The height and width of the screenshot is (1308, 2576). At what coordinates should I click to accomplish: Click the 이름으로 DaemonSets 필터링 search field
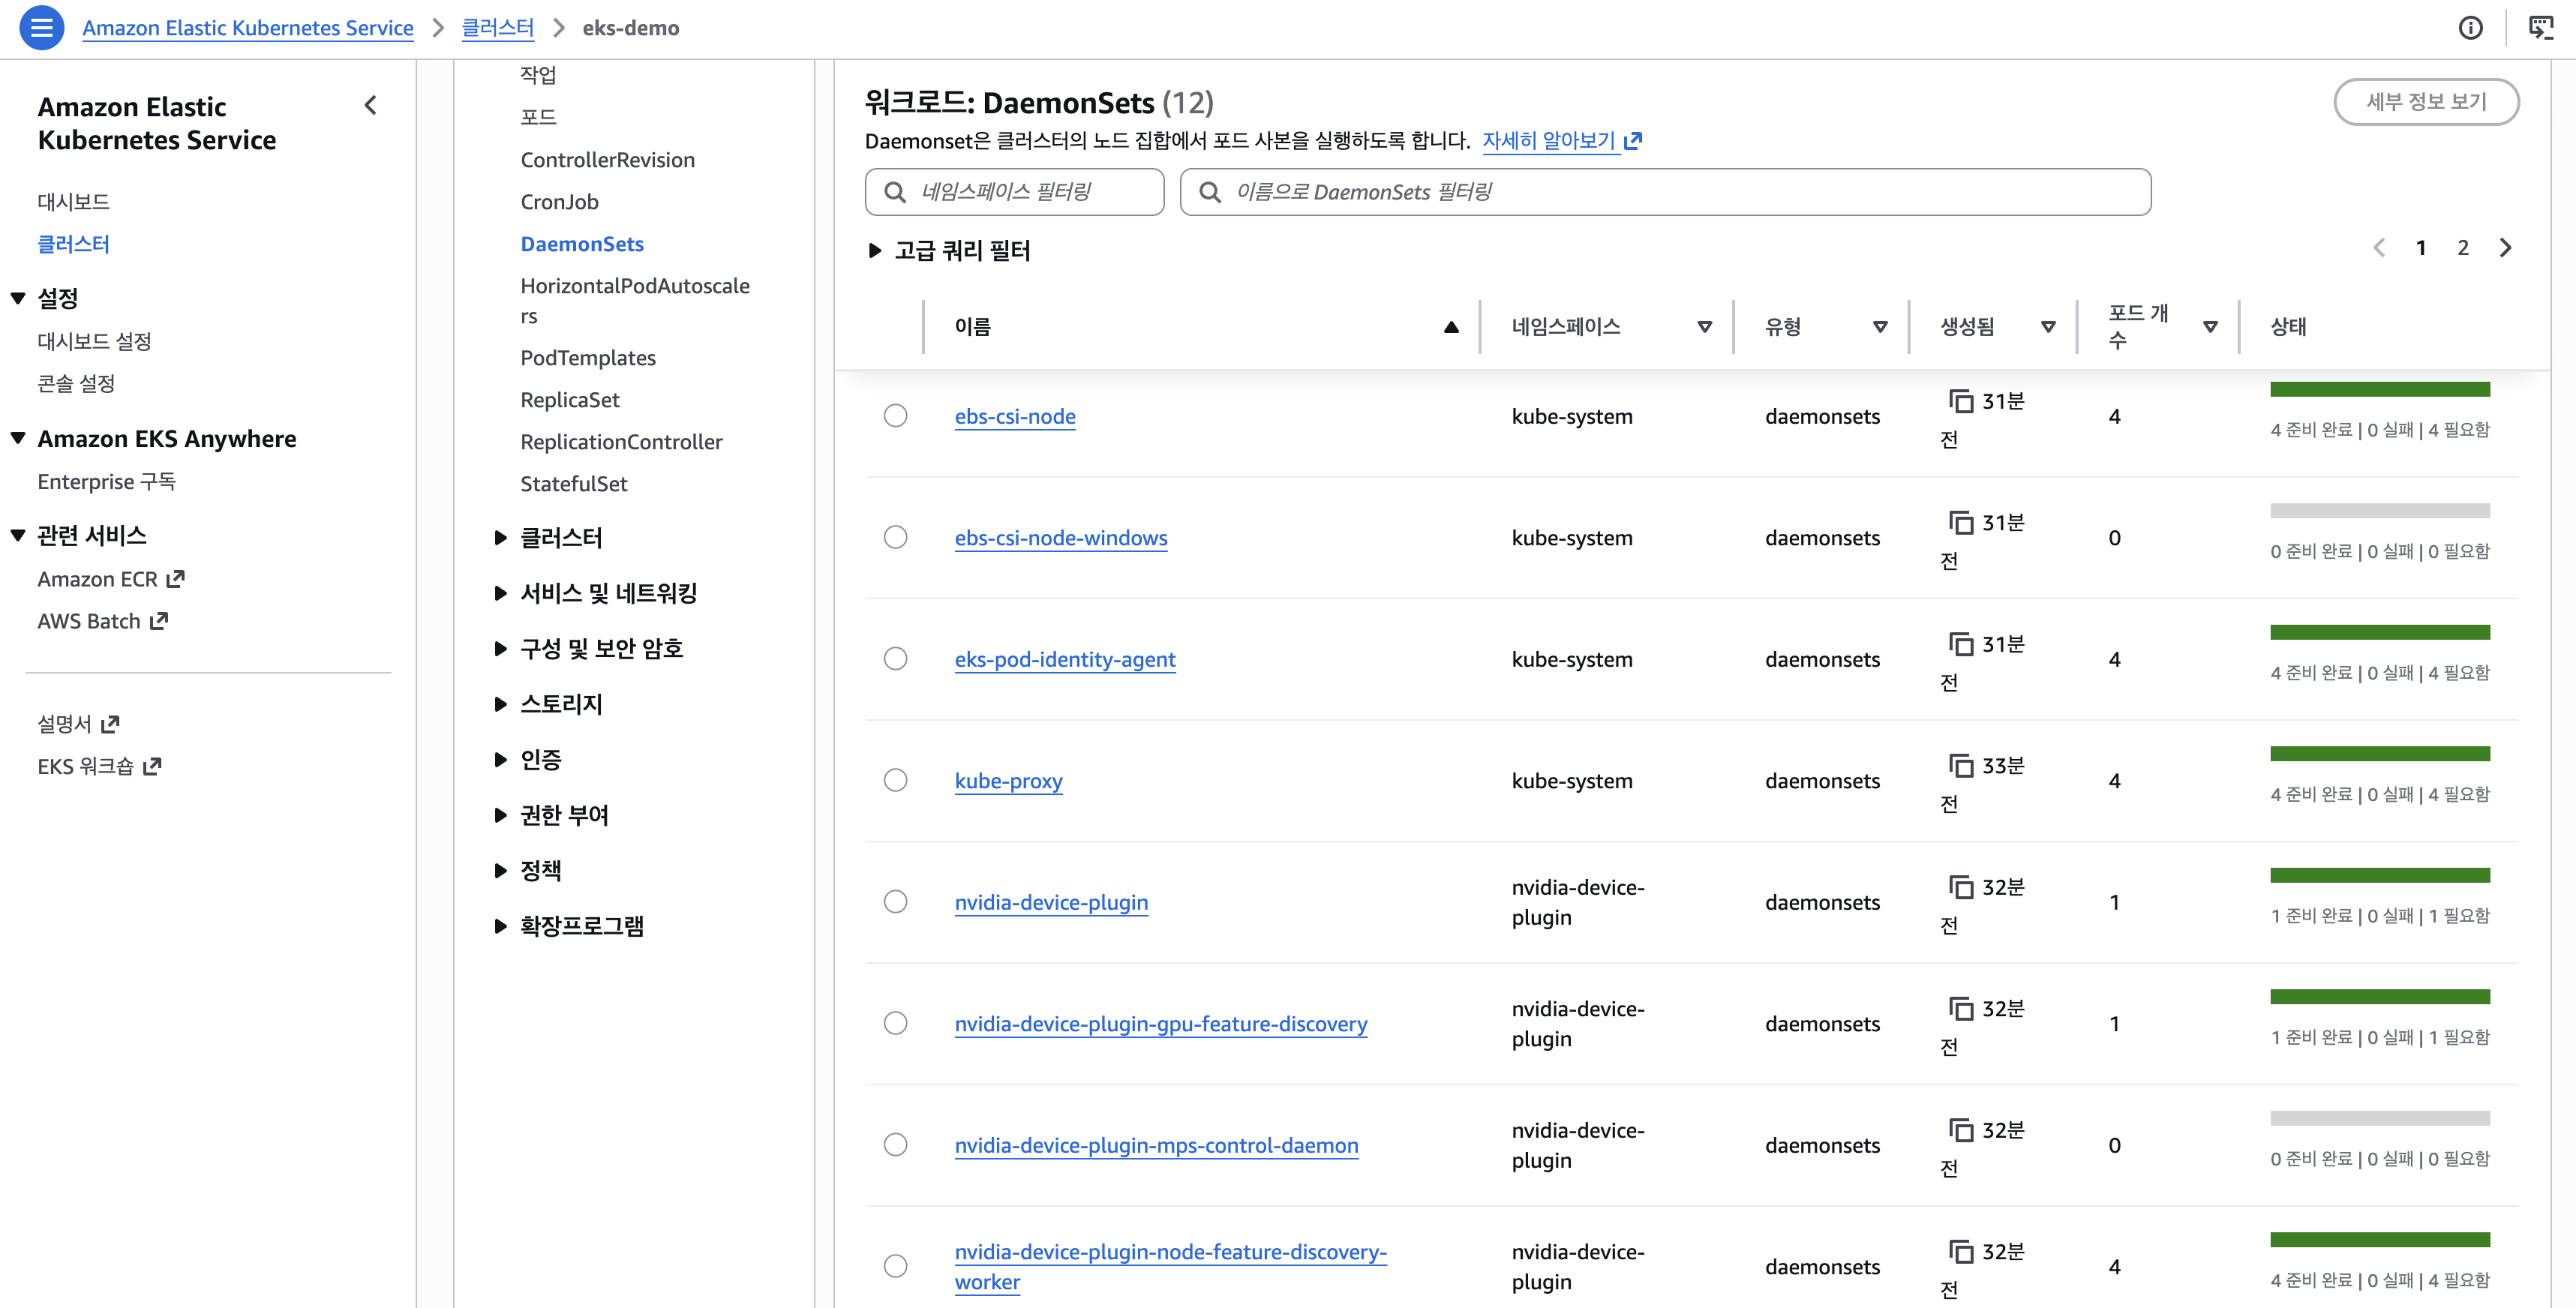1665,192
